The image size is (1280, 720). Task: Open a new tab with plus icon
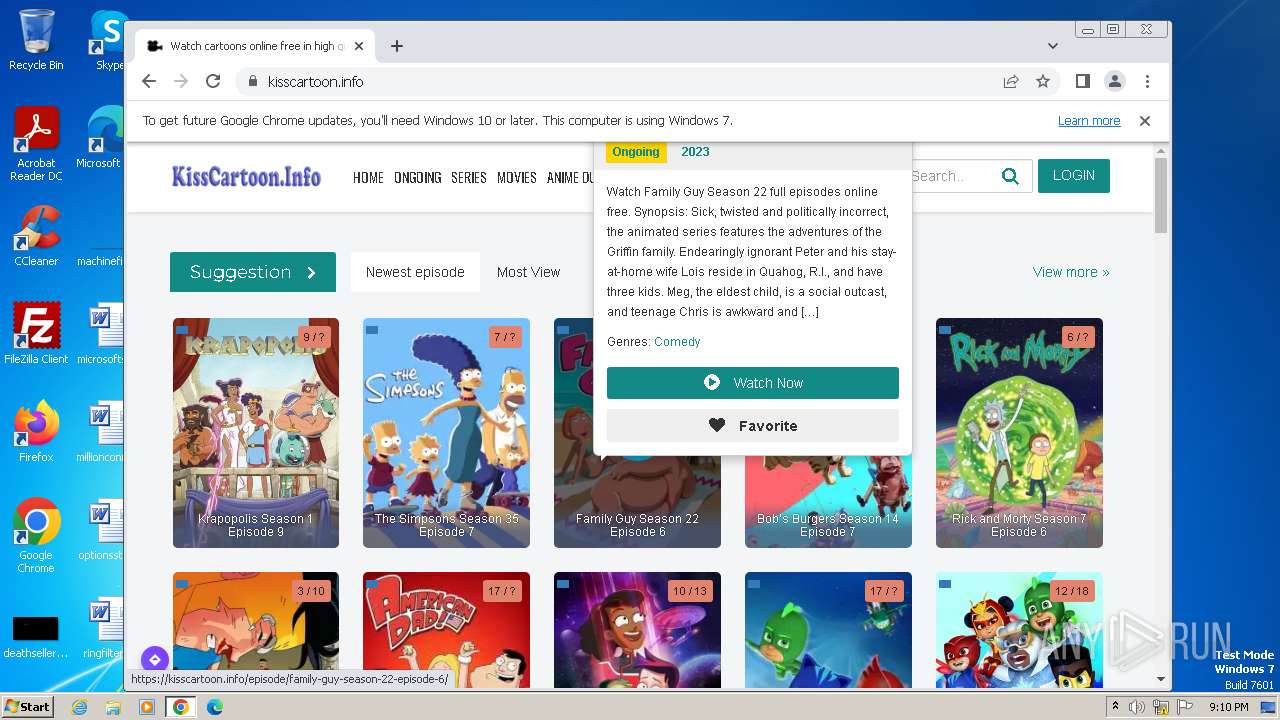point(397,46)
